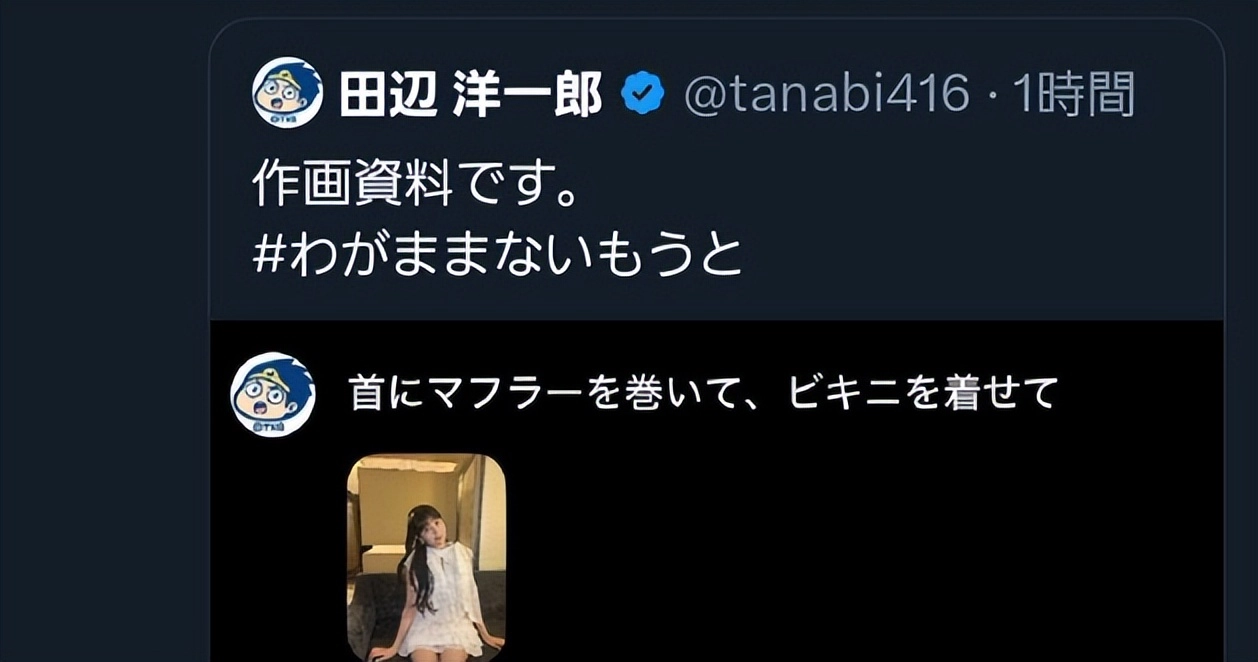The height and width of the screenshot is (662, 1258).
Task: Tap the cartoon avatar beside the マフラー prompt
Action: pos(273,393)
